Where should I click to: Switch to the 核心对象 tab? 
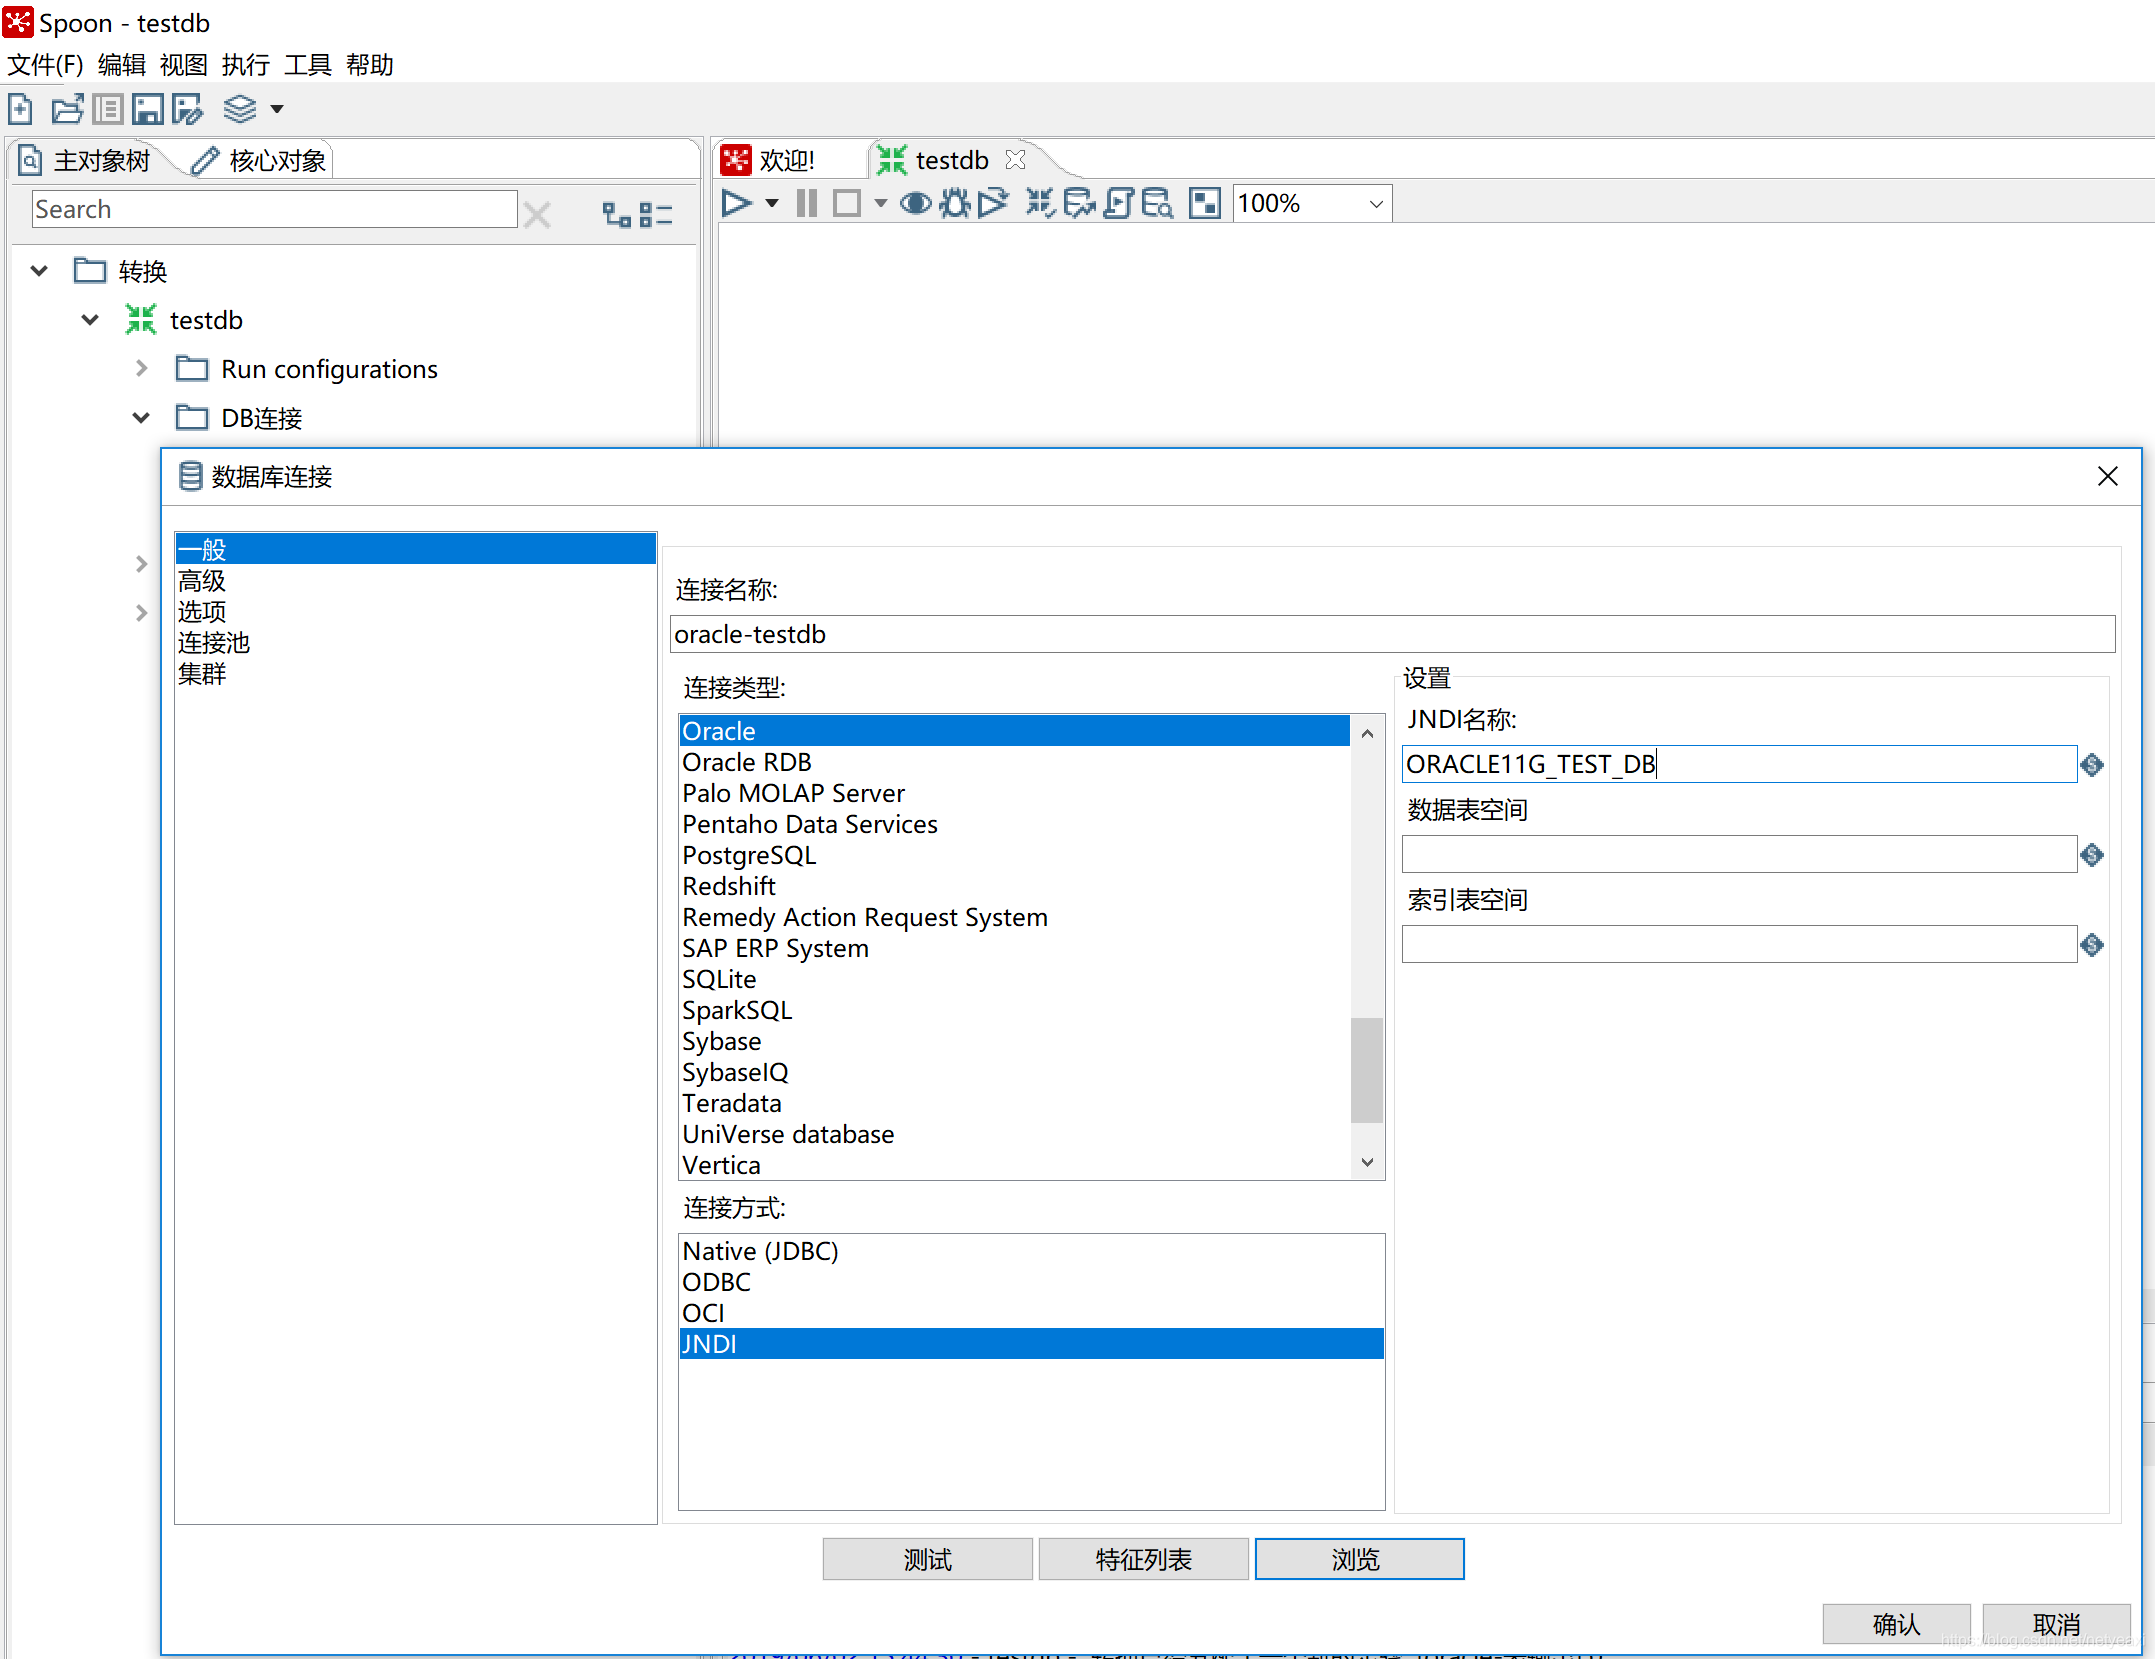click(259, 160)
